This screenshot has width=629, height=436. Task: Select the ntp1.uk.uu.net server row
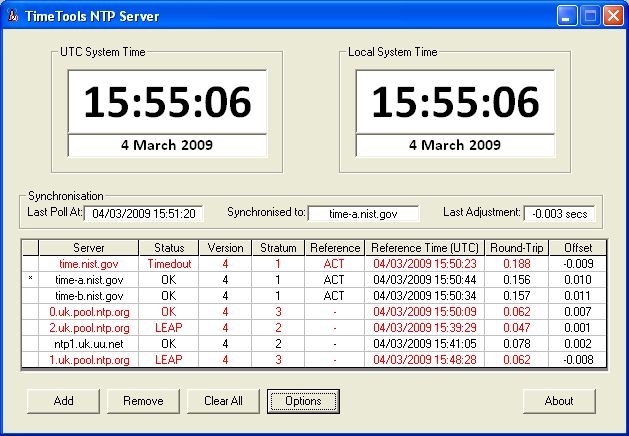314,344
